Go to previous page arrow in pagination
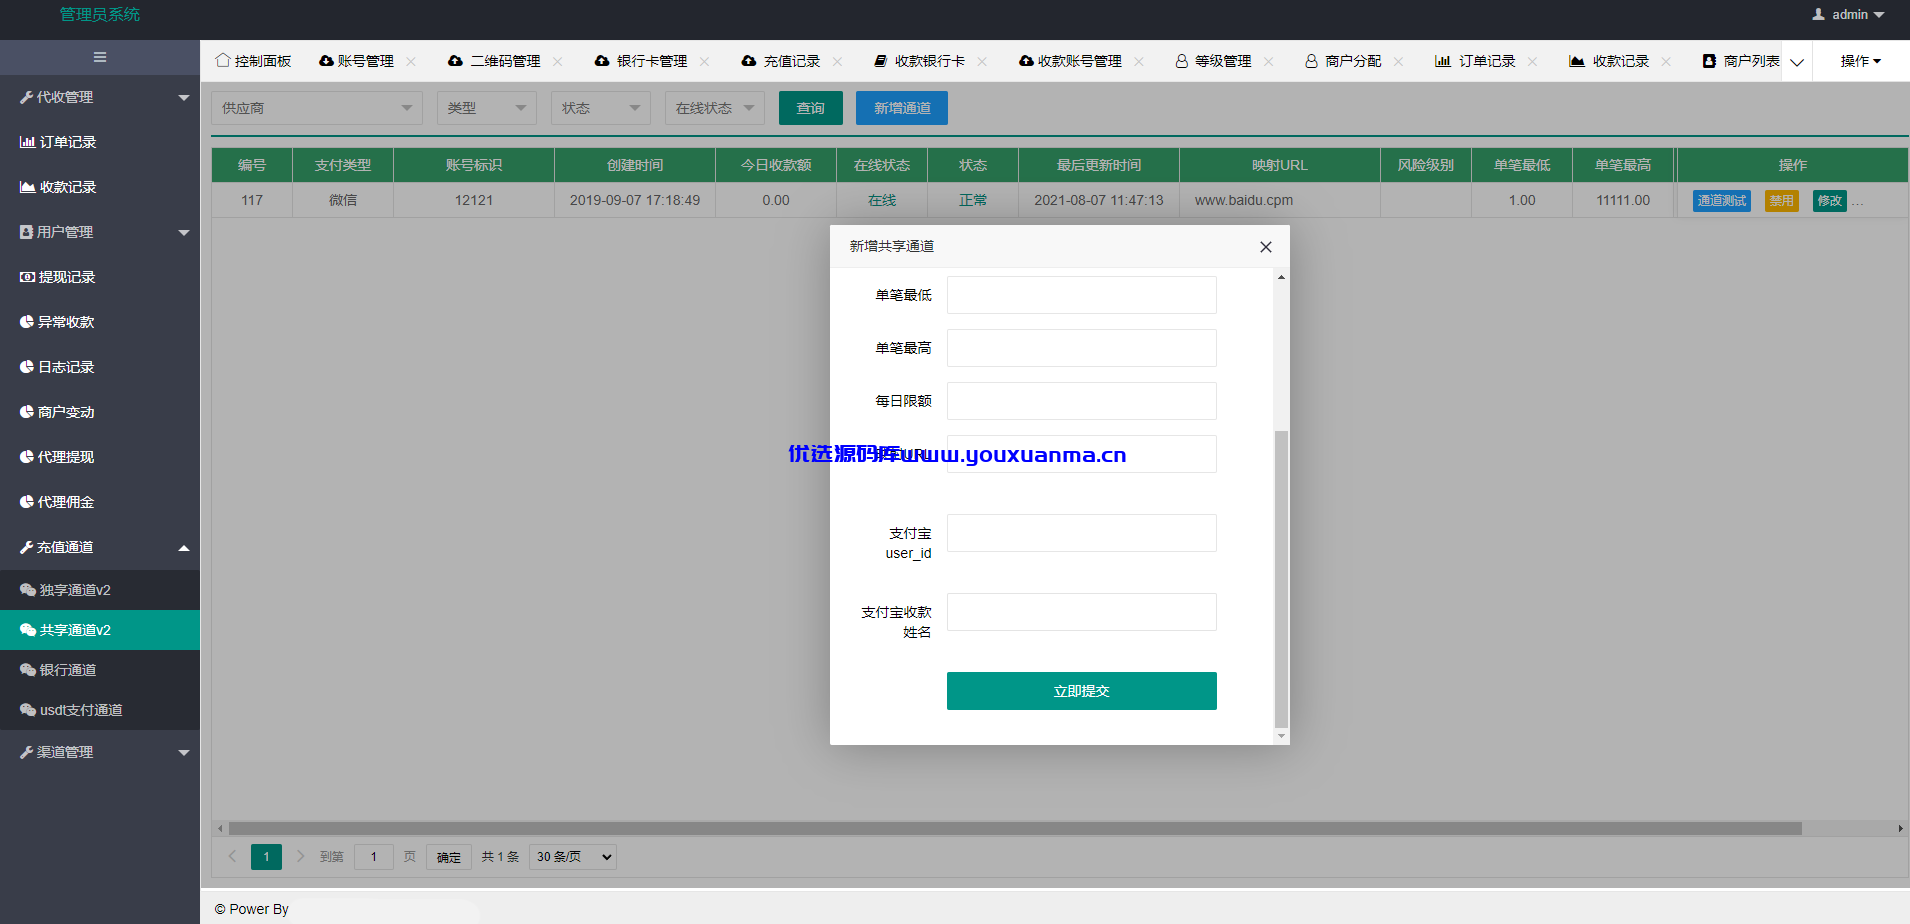1910x924 pixels. pyautogui.click(x=232, y=856)
